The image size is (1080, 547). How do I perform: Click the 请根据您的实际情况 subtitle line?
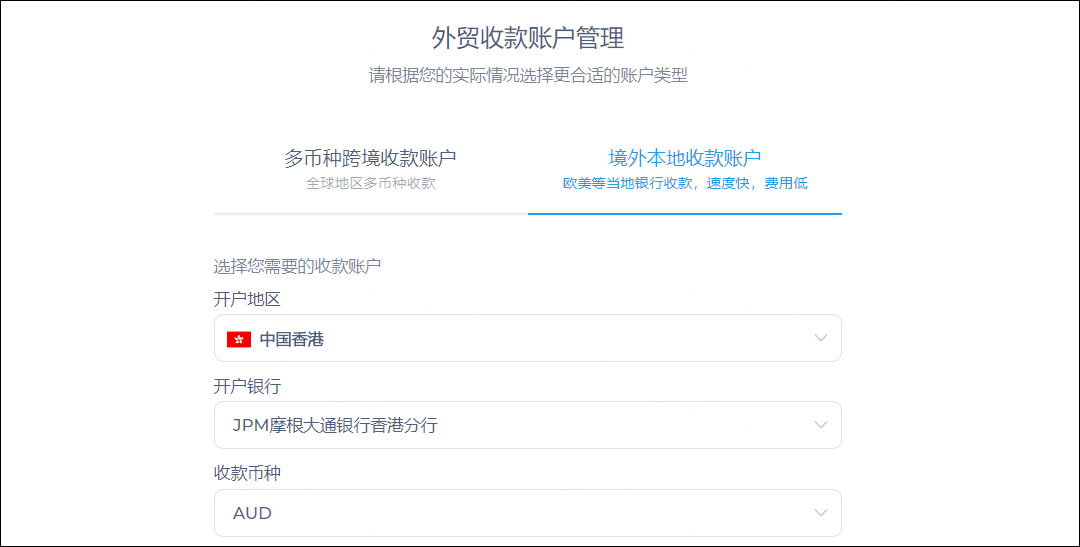pyautogui.click(x=528, y=75)
